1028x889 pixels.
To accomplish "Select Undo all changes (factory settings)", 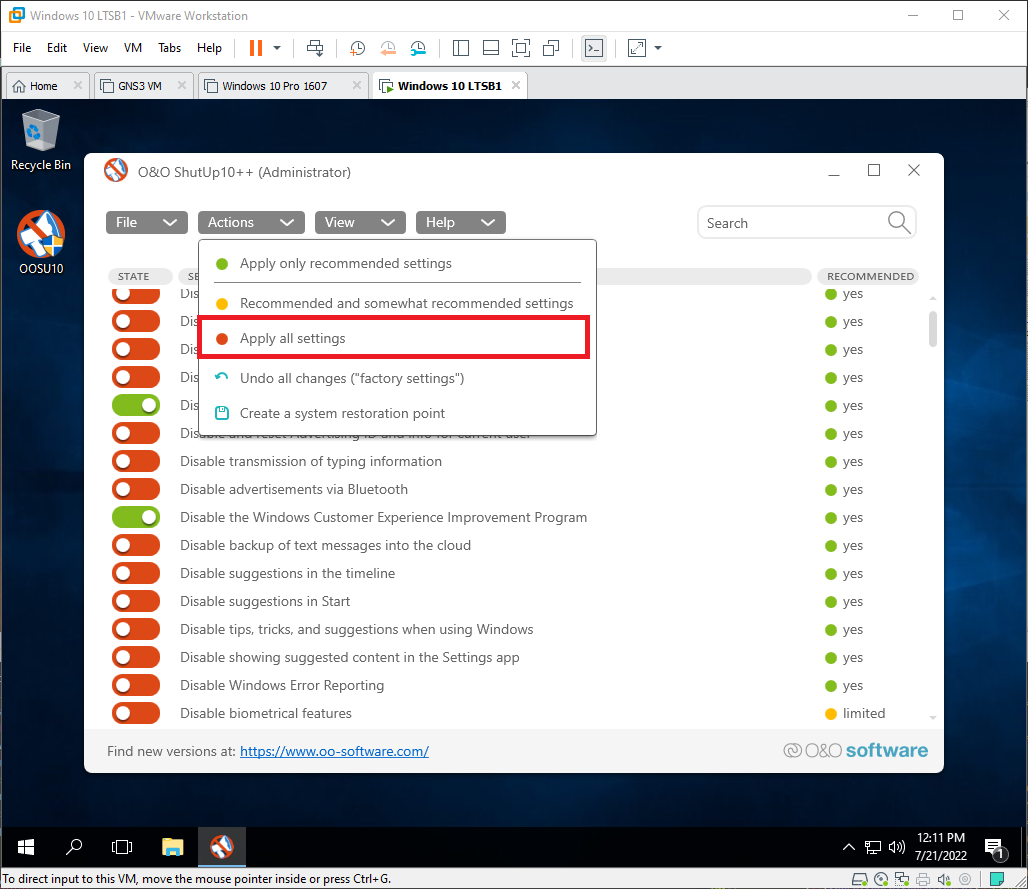I will (397, 378).
